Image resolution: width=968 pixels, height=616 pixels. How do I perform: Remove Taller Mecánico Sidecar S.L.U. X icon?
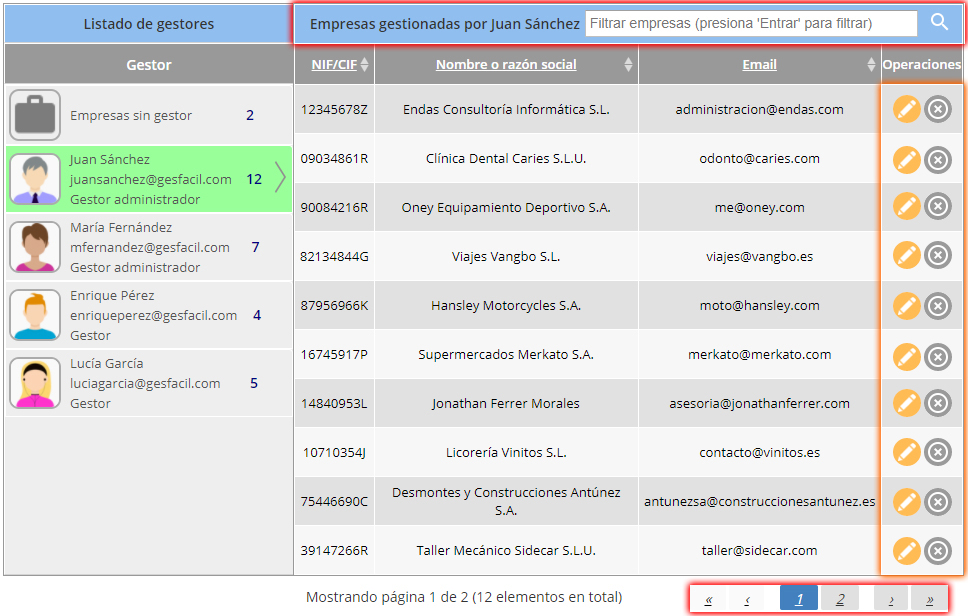[938, 551]
